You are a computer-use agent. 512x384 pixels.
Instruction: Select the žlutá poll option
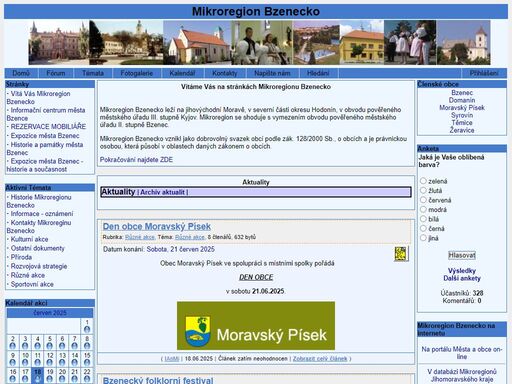[423, 190]
